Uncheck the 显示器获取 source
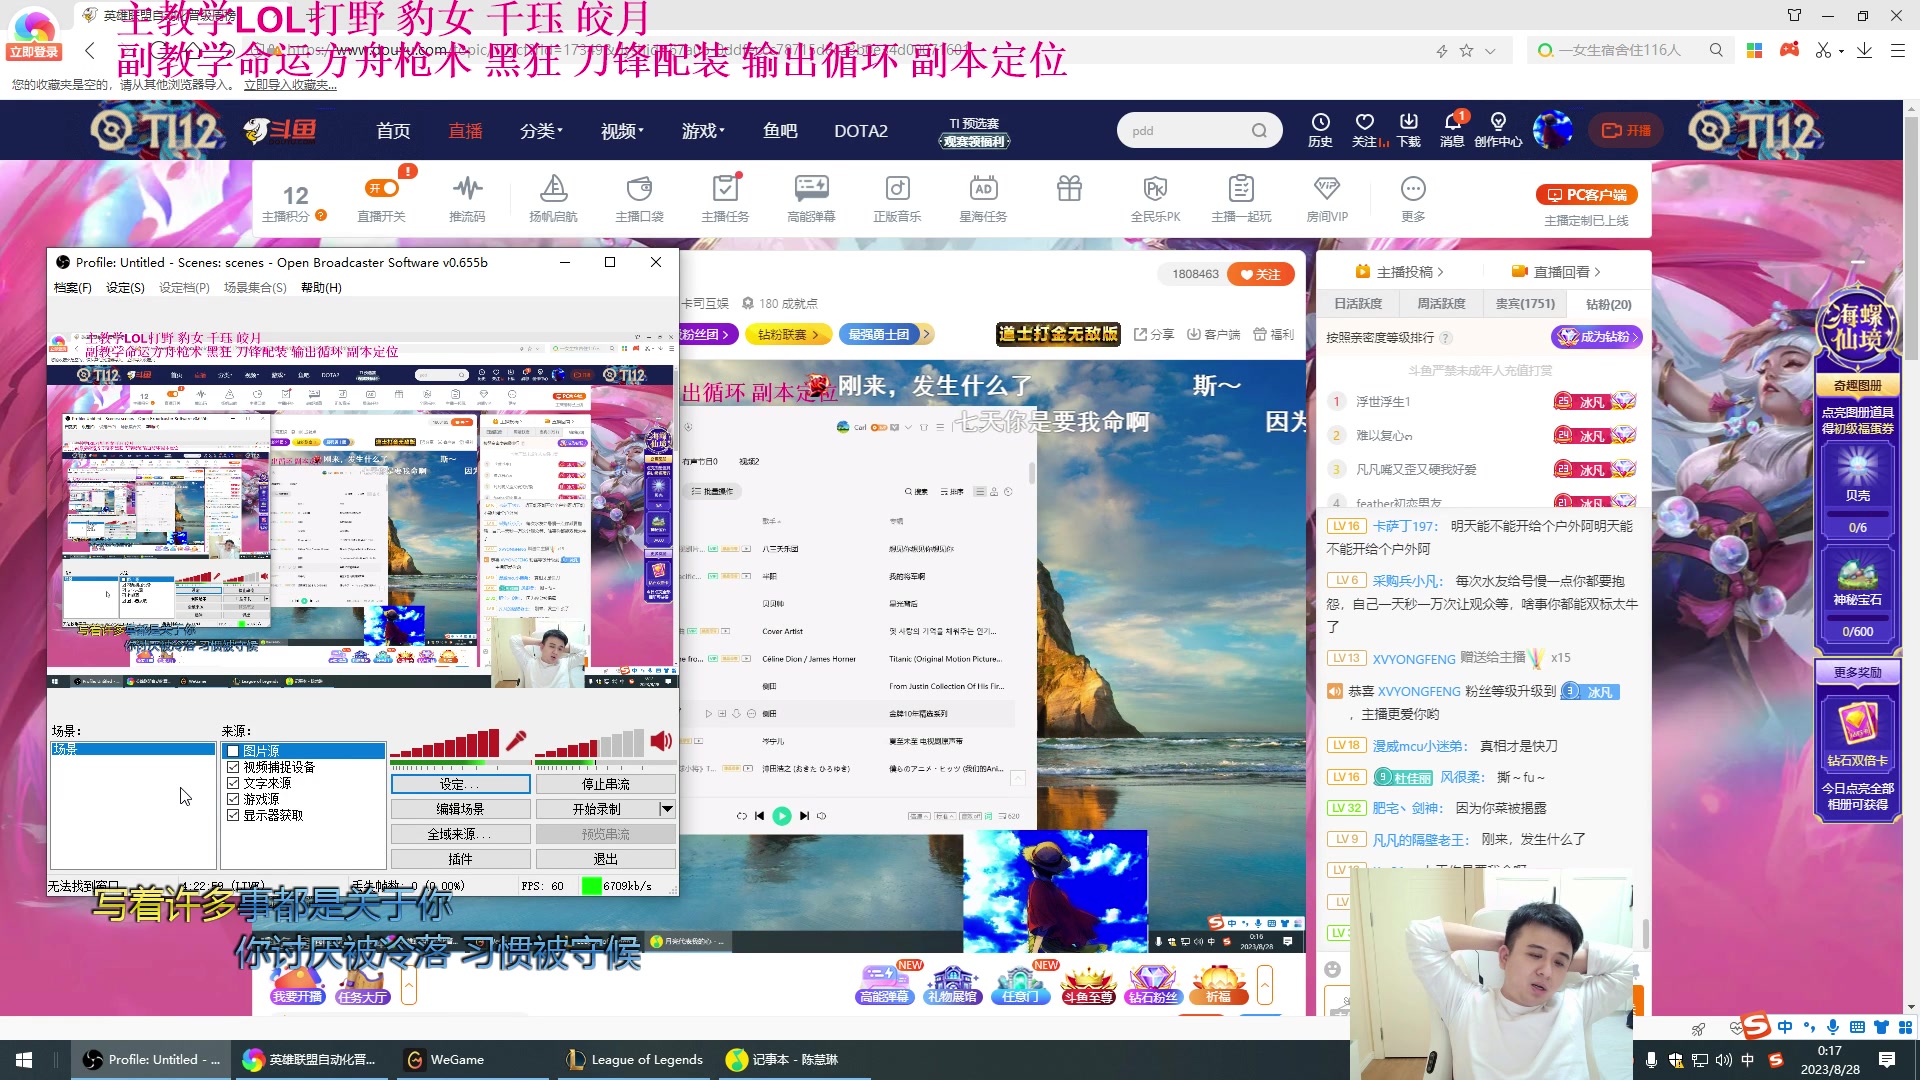This screenshot has width=1920, height=1080. point(233,815)
